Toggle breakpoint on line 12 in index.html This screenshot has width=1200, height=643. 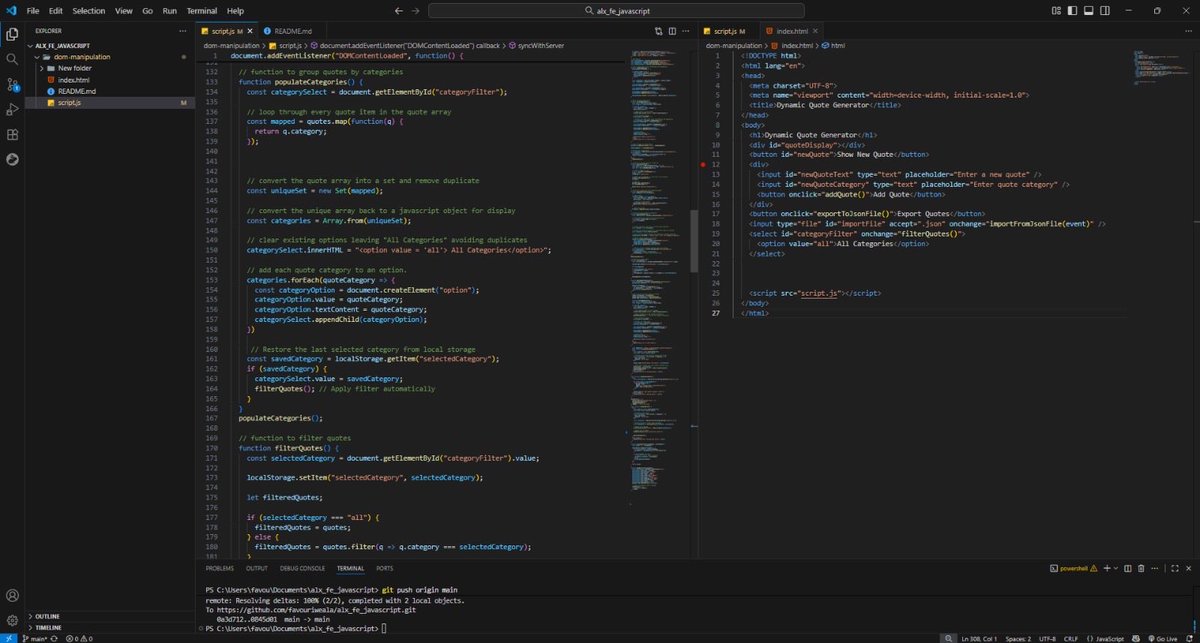tap(704, 163)
